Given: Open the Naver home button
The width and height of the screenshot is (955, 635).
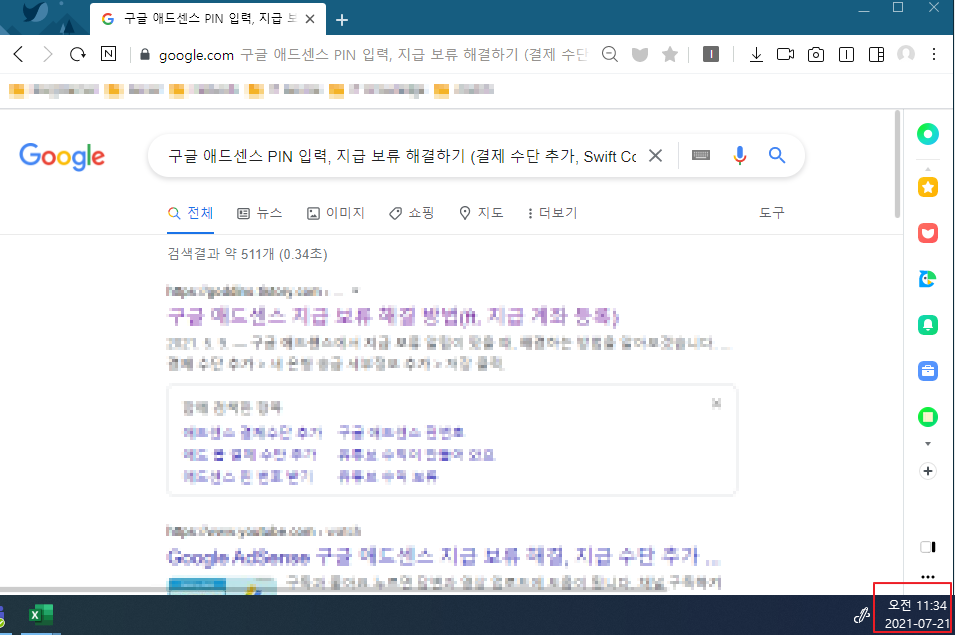Looking at the screenshot, I should [x=108, y=54].
